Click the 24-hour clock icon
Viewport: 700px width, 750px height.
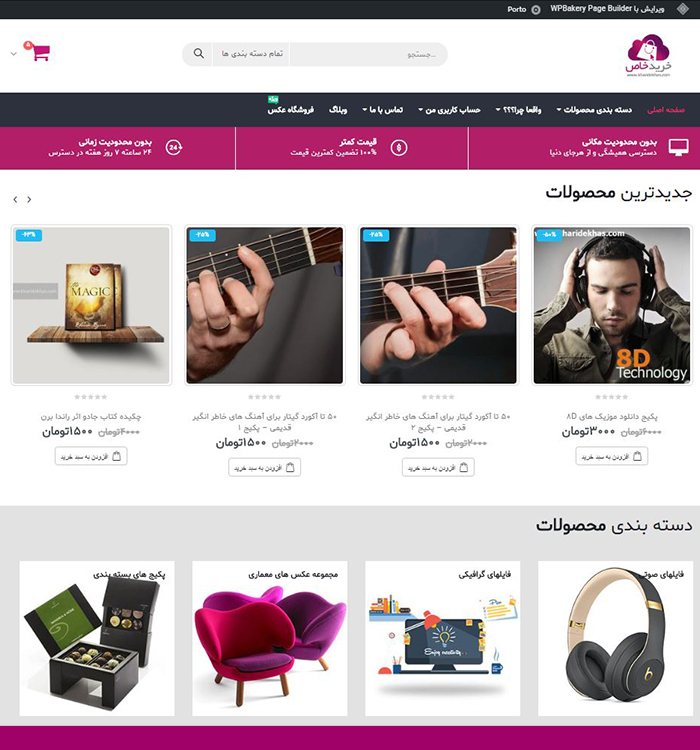pos(174,147)
